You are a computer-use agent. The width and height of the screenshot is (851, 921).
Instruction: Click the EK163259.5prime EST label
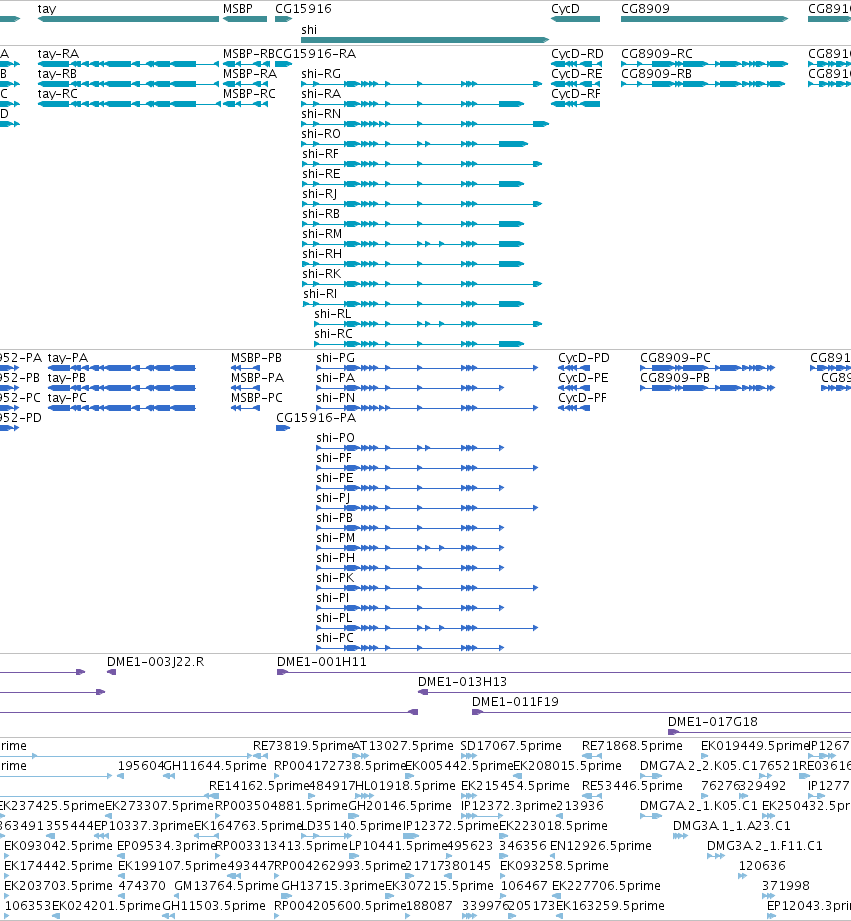(610, 906)
